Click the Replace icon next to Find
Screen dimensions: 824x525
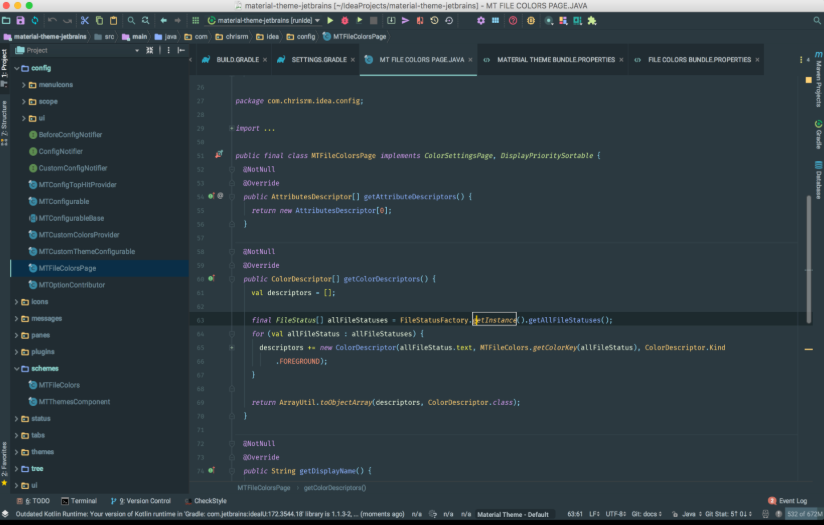click(146, 20)
